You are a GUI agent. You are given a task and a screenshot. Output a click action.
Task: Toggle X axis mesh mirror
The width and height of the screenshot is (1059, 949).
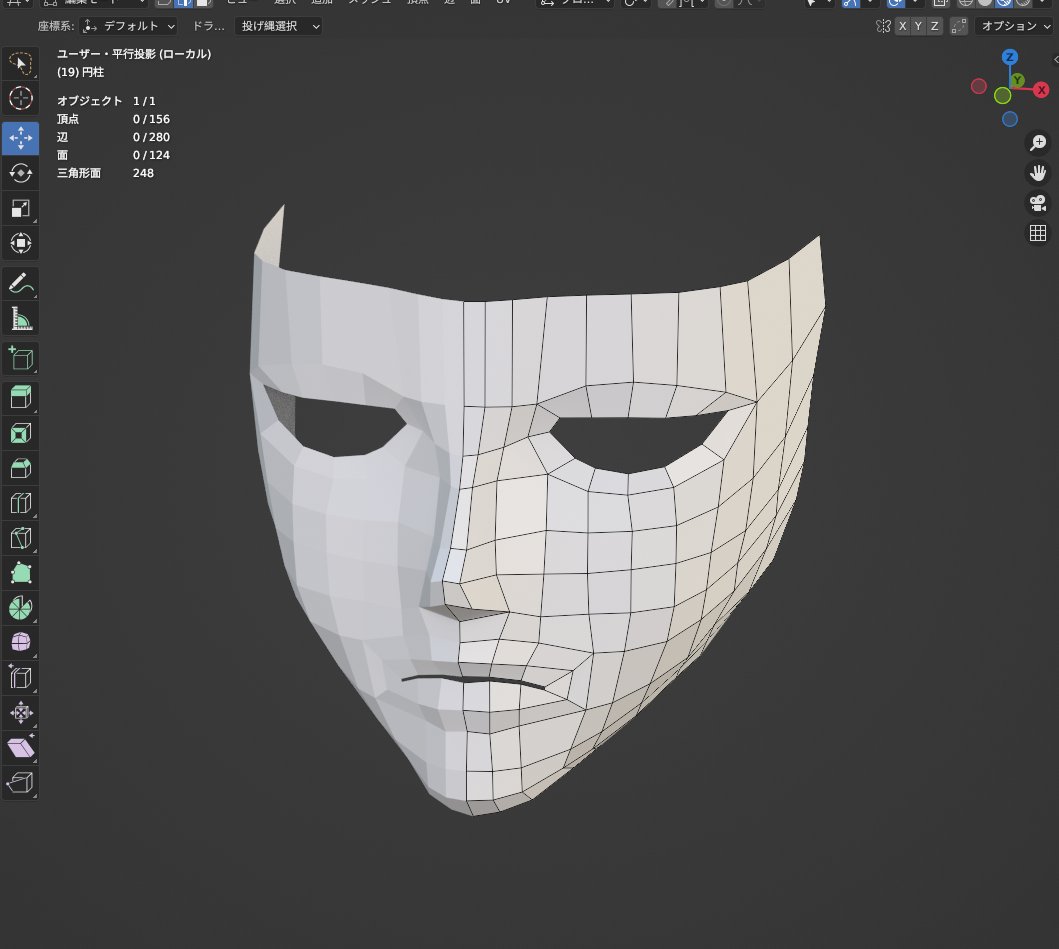click(x=902, y=26)
